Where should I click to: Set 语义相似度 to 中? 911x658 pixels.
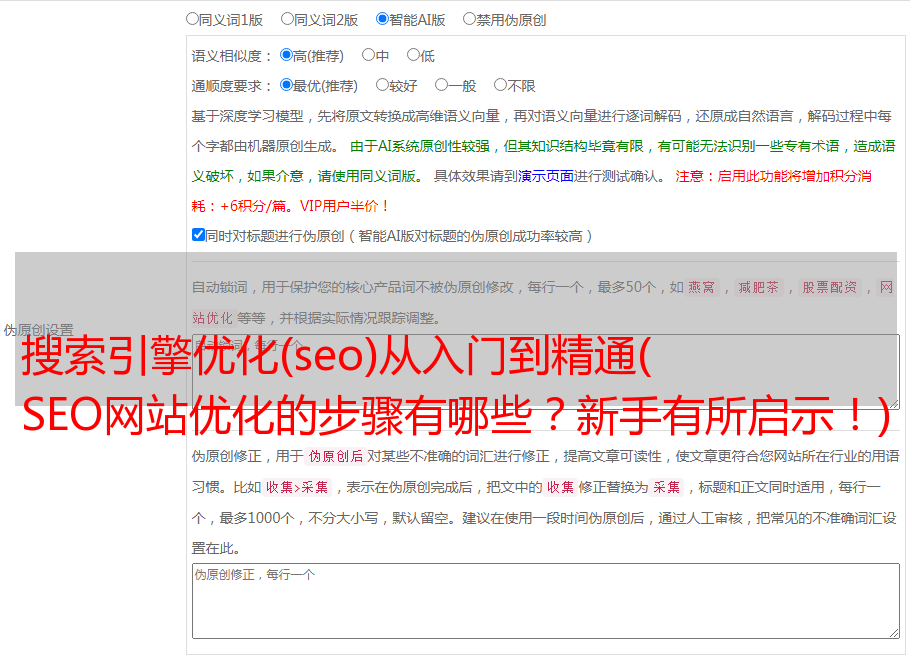[368, 55]
